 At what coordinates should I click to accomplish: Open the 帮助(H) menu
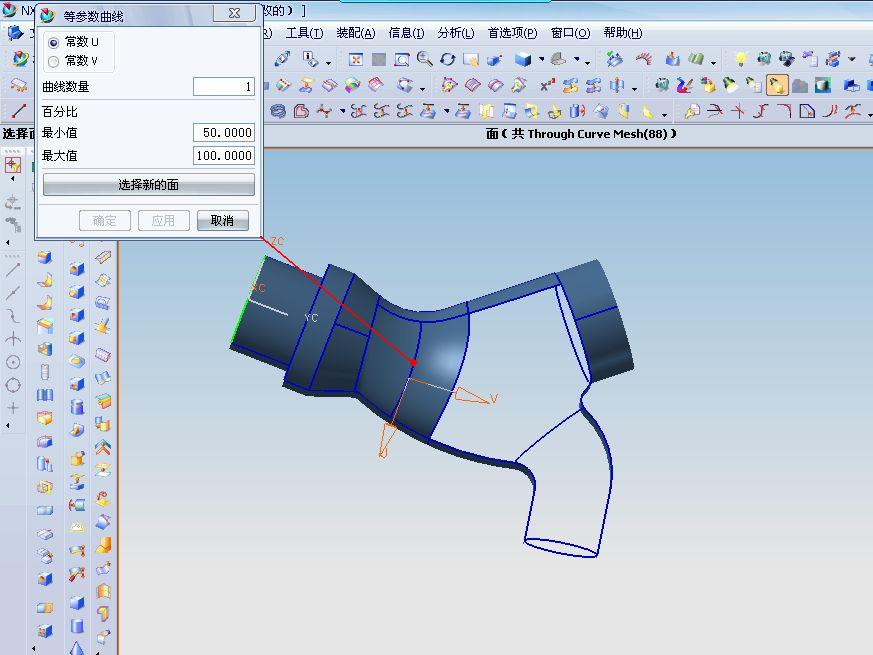pyautogui.click(x=622, y=33)
